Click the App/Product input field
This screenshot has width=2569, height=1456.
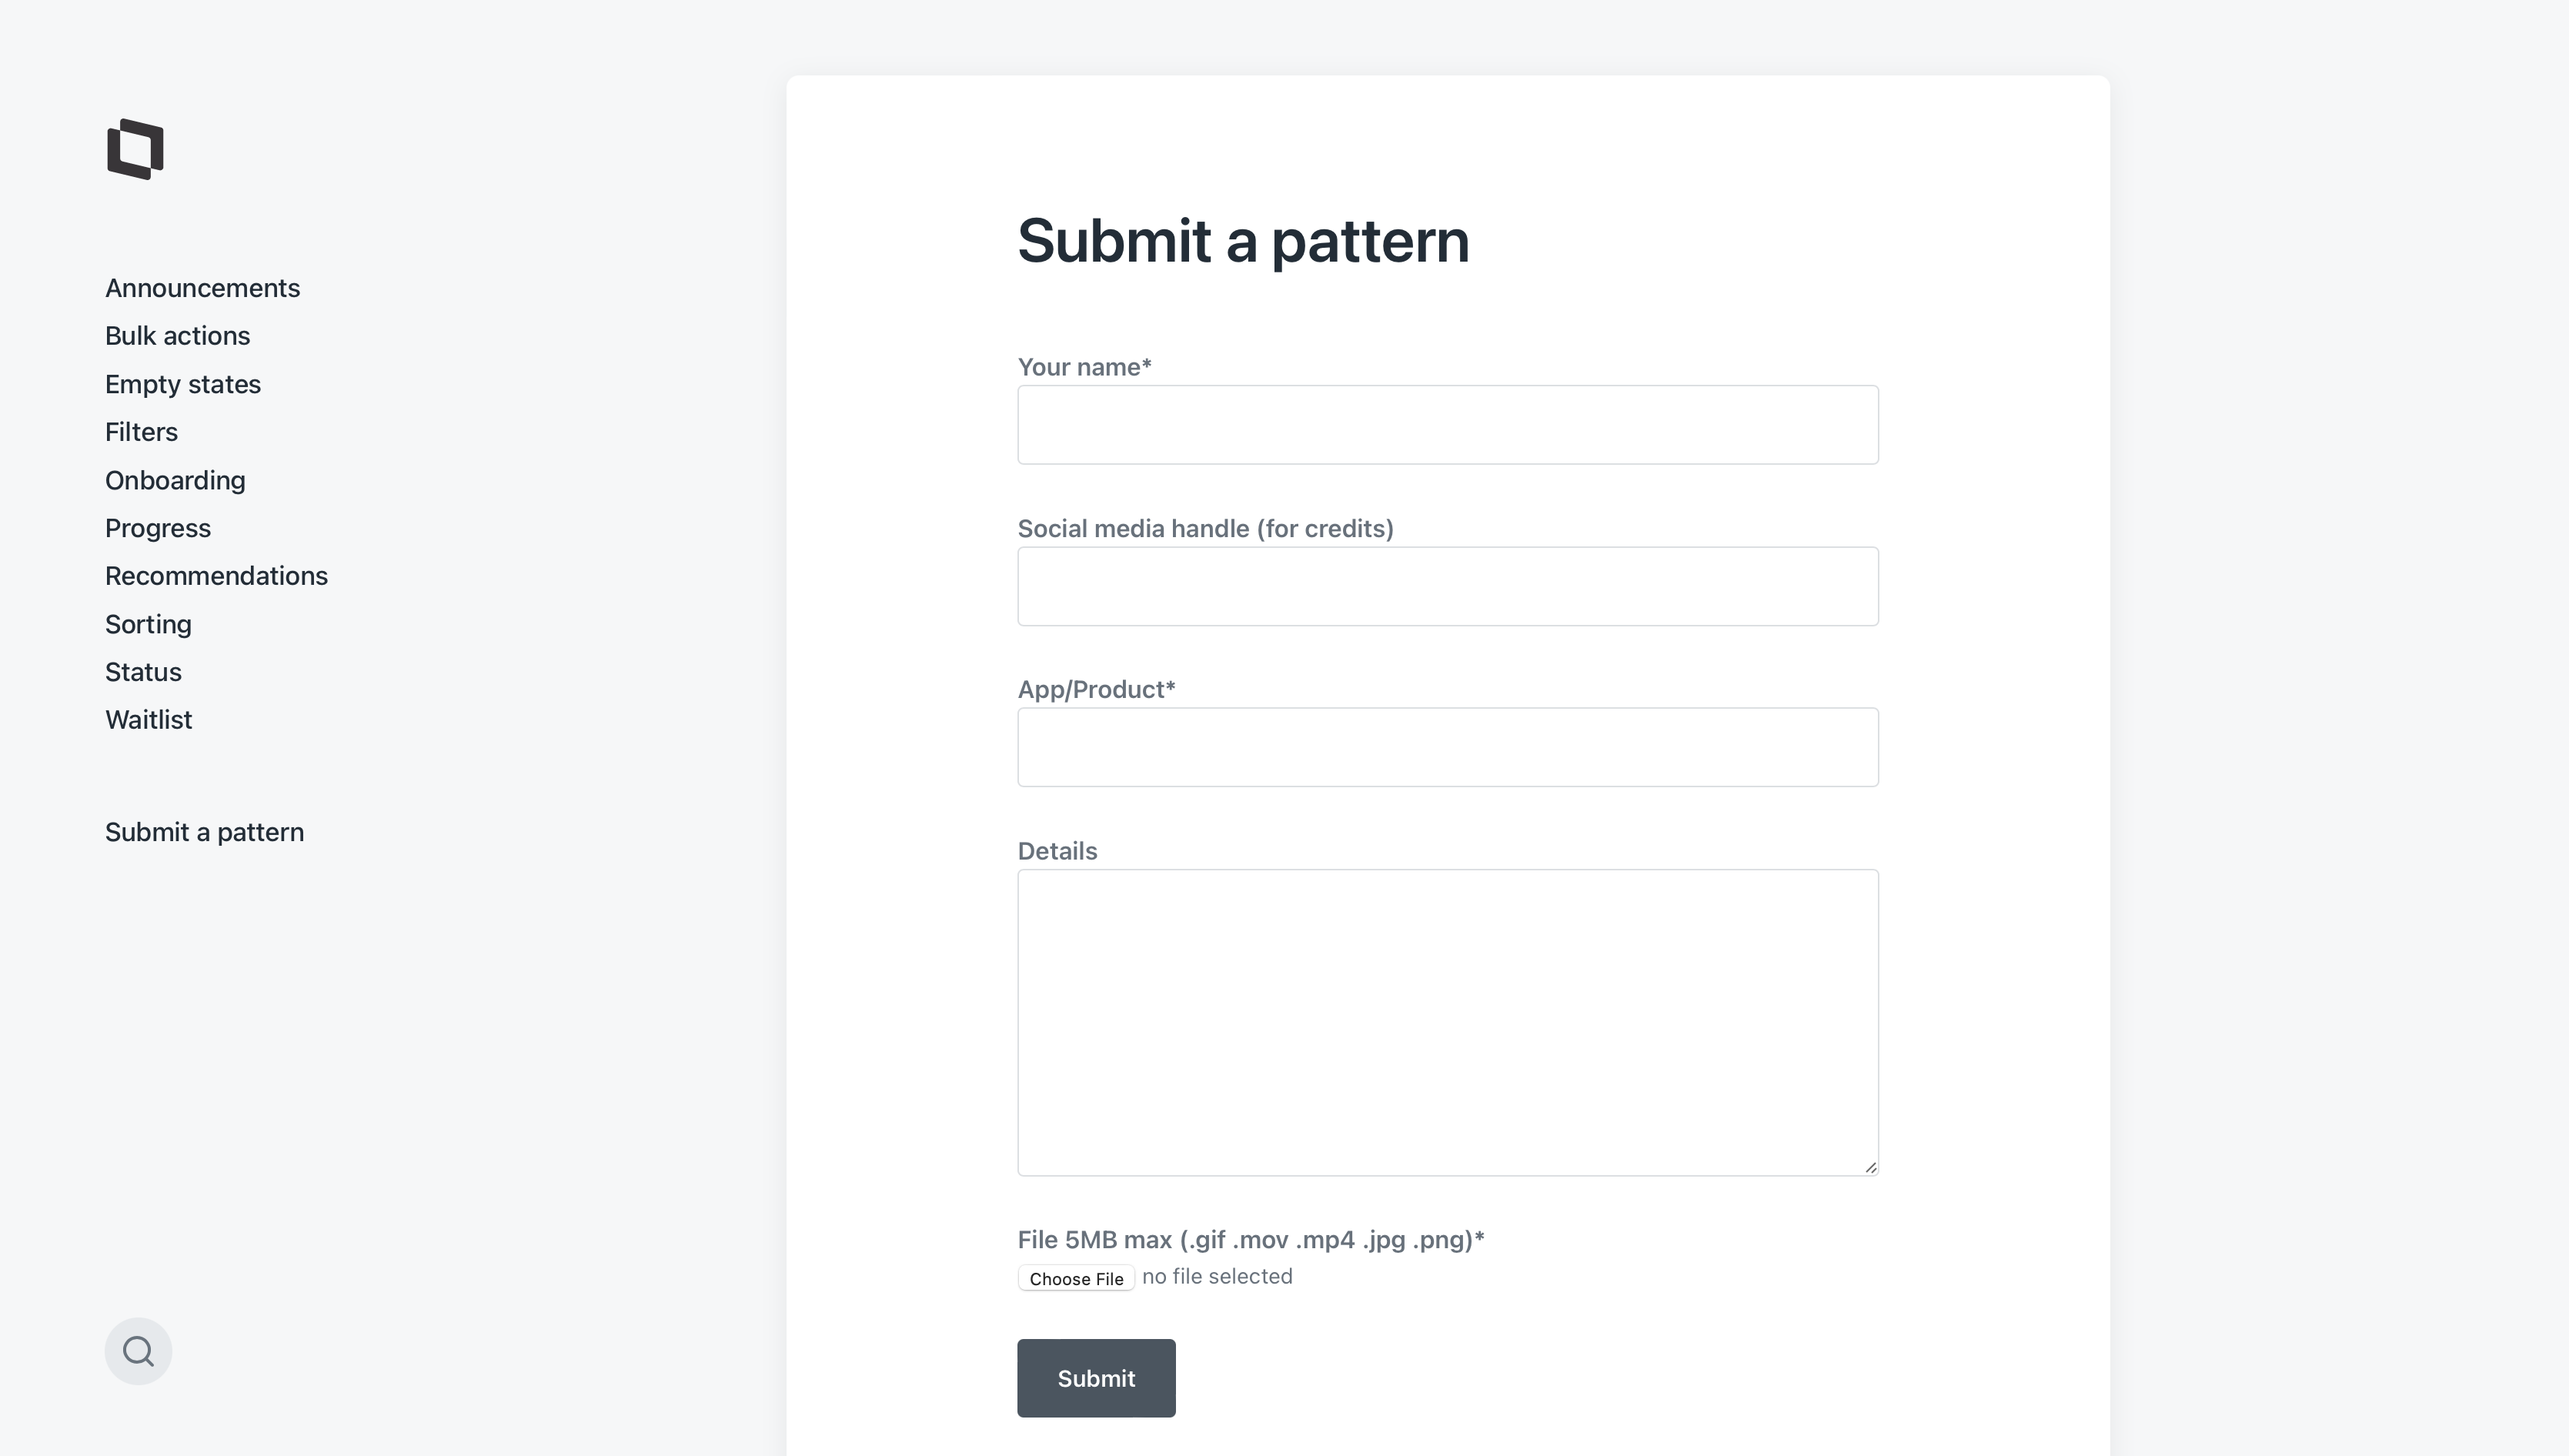pyautogui.click(x=1447, y=747)
